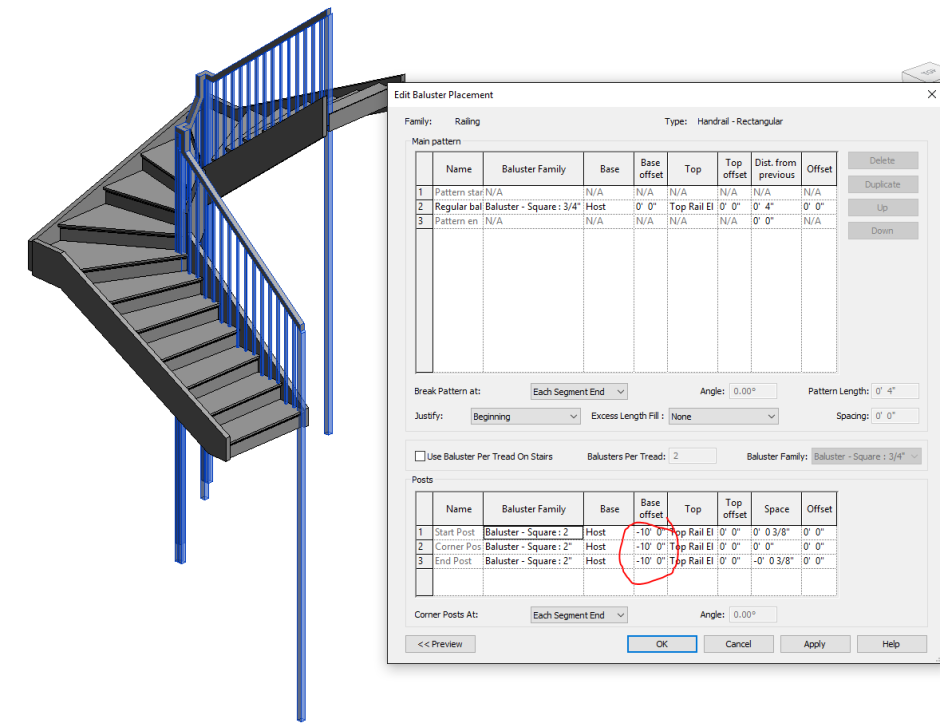Viewport: 940px width, 727px height.
Task: Select the Start Post Base offset cell
Action: click(x=650, y=532)
